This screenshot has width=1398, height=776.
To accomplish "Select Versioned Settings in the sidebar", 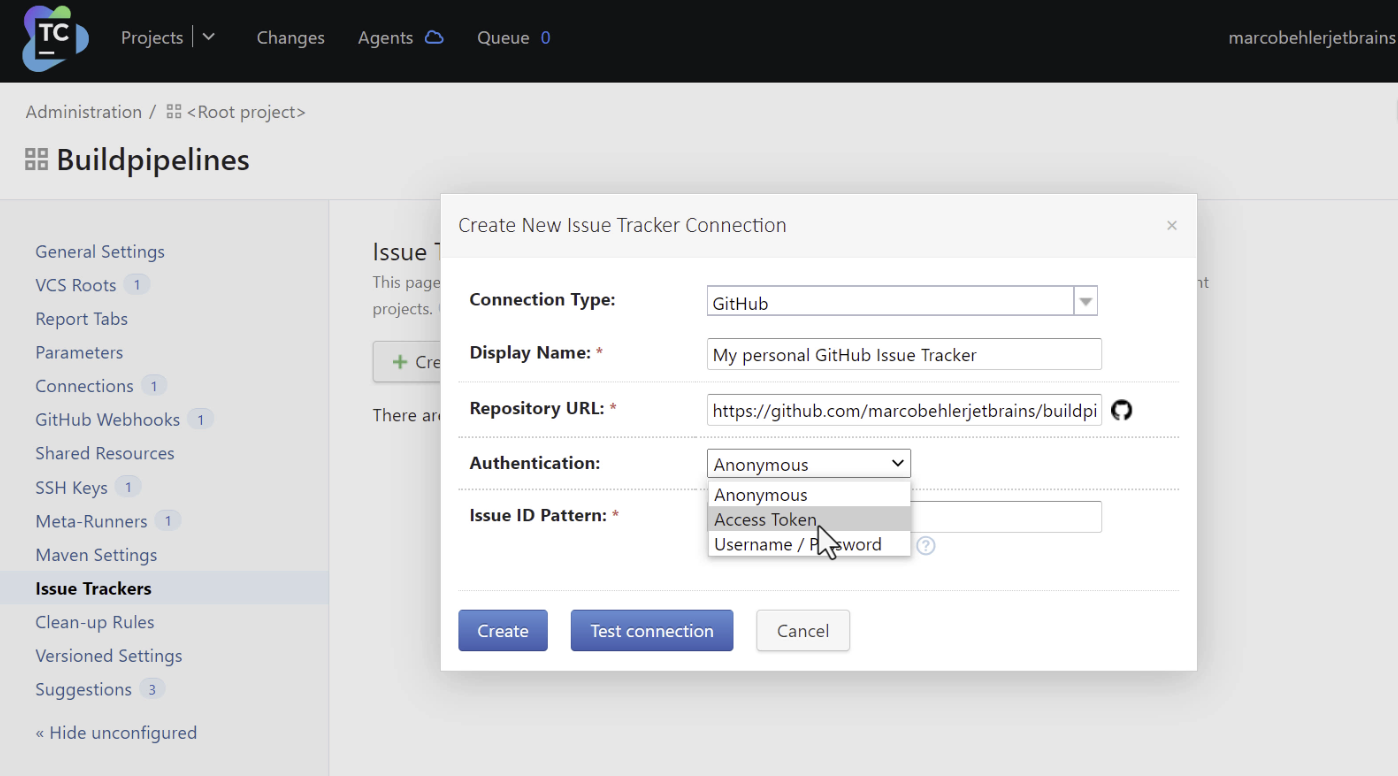I will pos(108,655).
